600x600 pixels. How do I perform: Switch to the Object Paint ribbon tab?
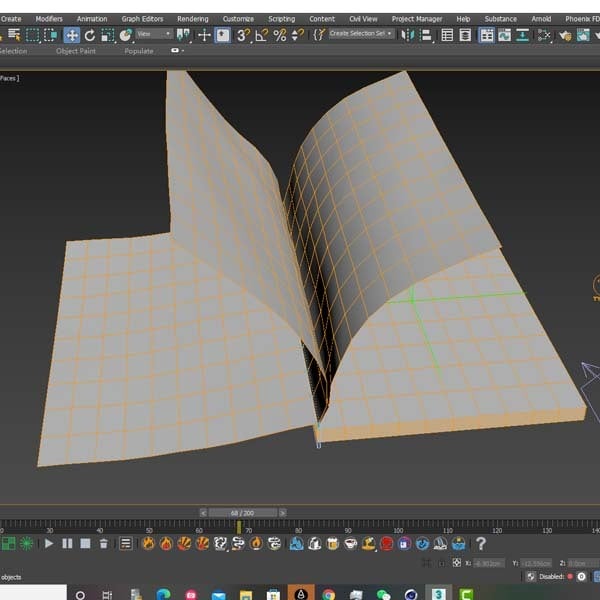point(76,51)
